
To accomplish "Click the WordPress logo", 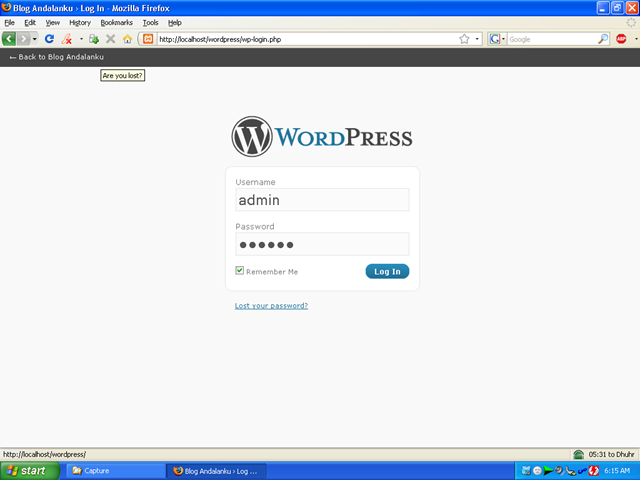I will tap(322, 137).
